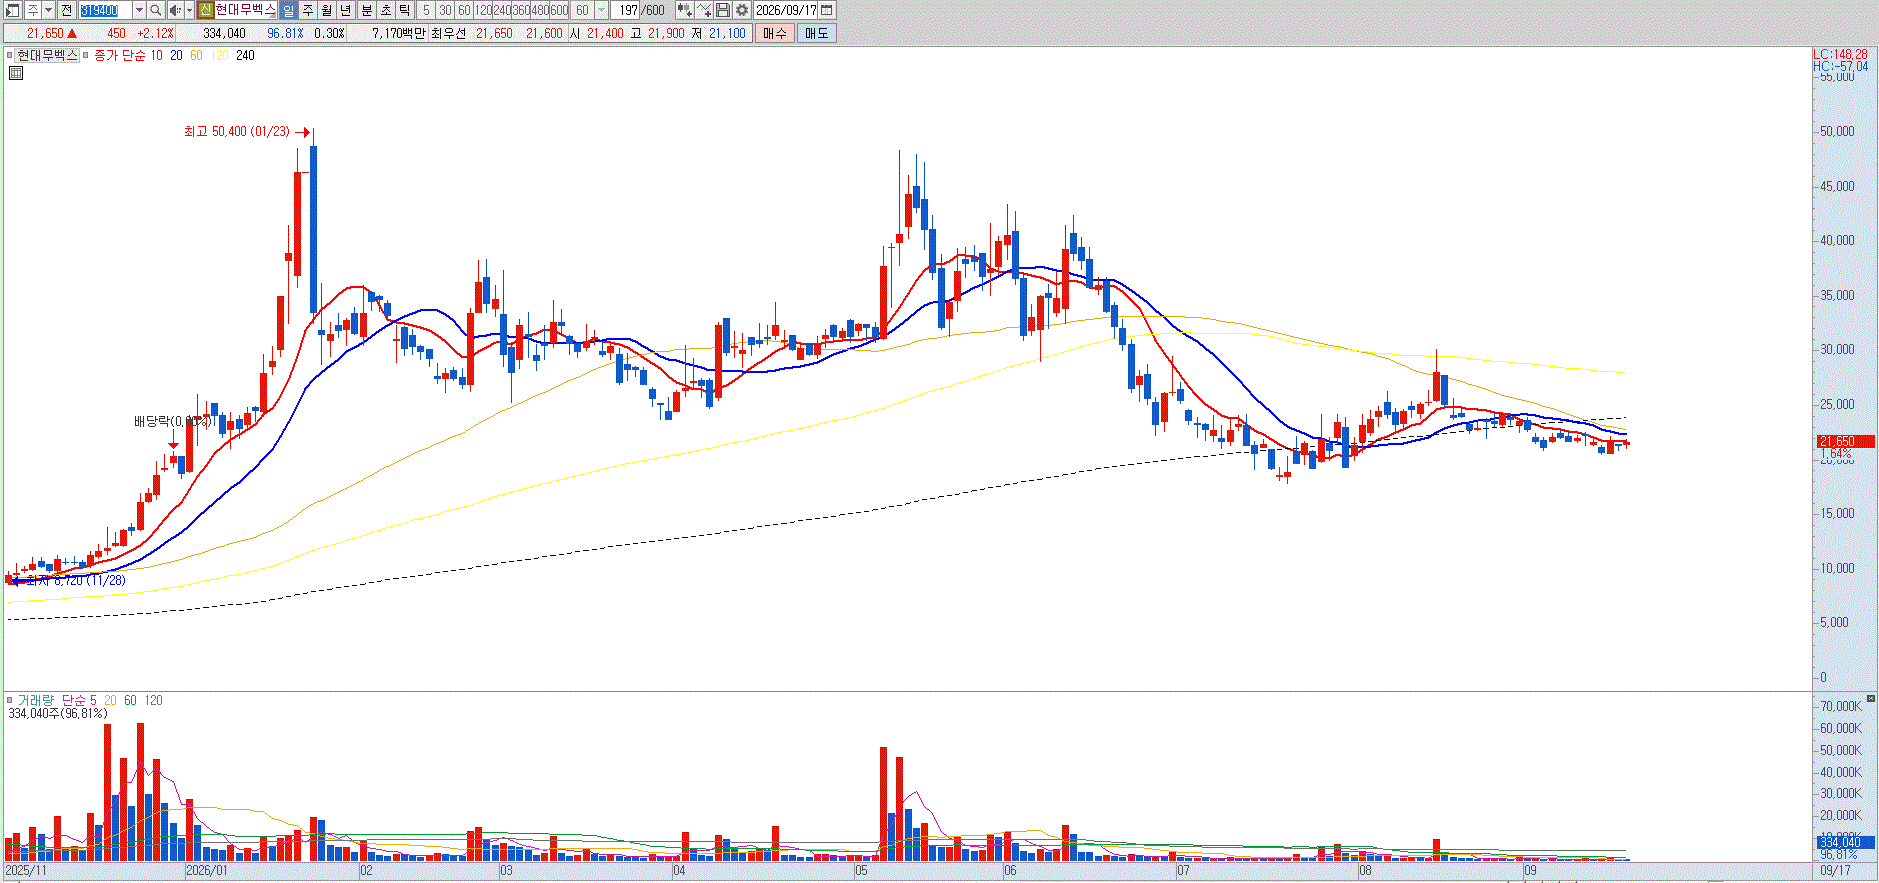Switch to the 년 (yearly) chart period
Viewport: 1879px width, 883px height.
(x=346, y=10)
